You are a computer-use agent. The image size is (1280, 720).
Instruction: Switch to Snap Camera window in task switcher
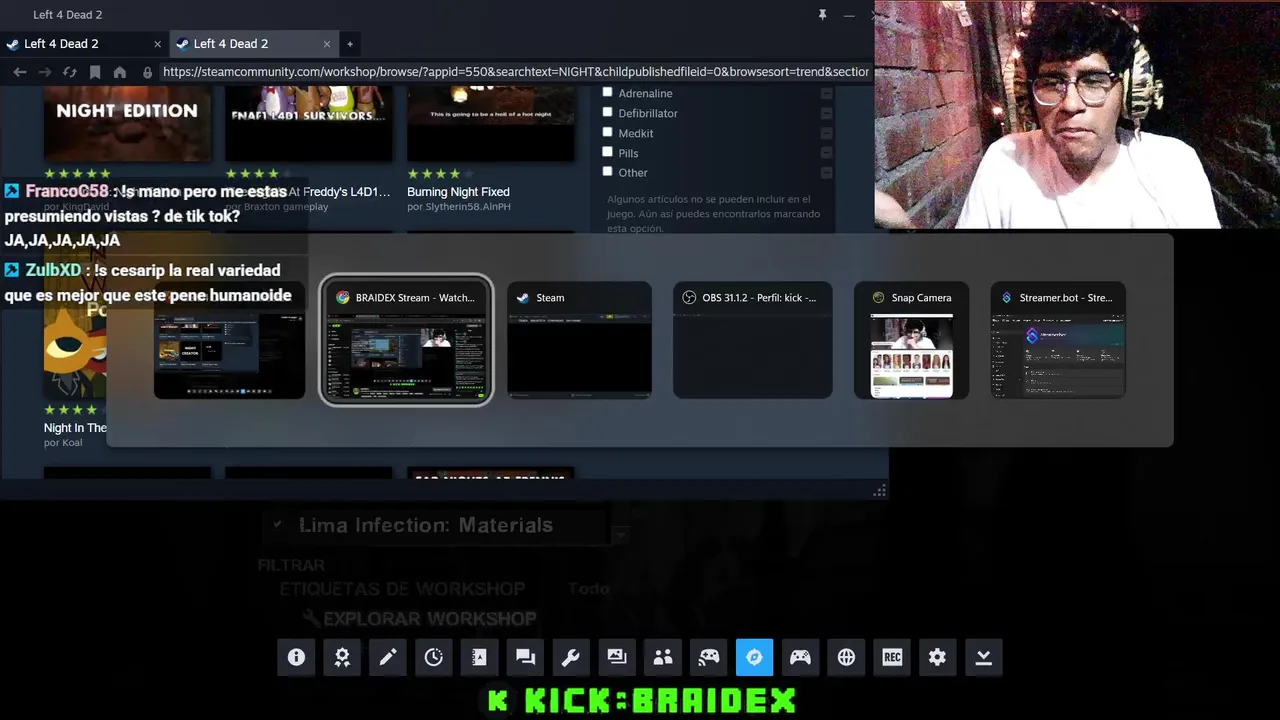911,340
